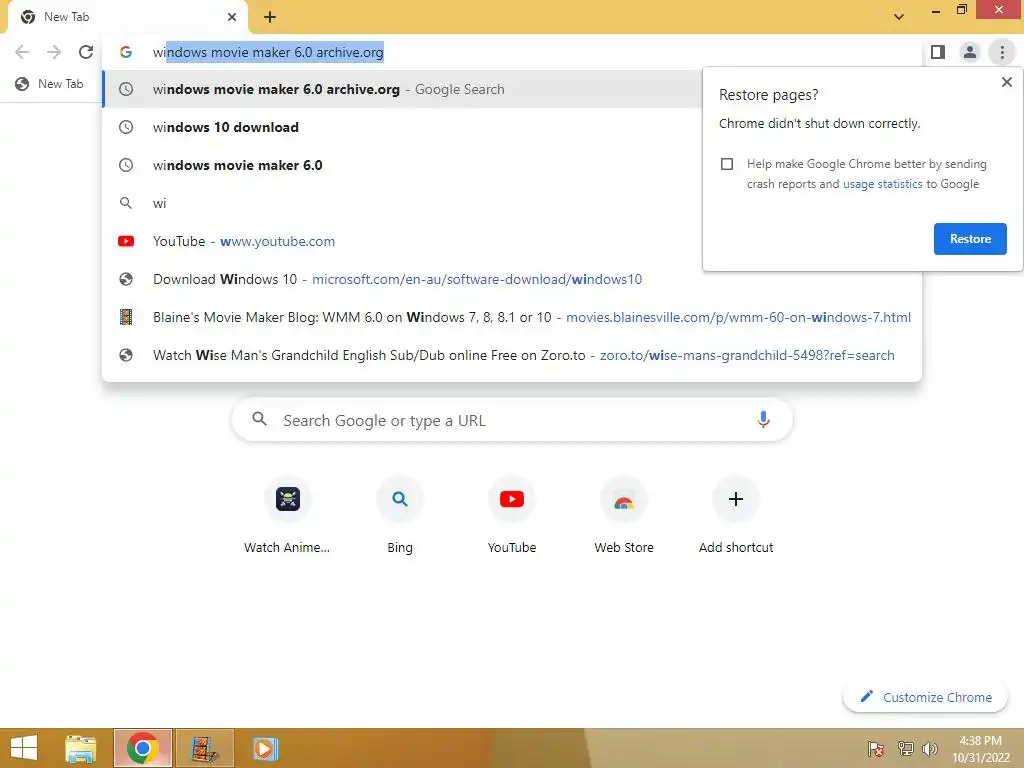This screenshot has height=768, width=1024.
Task: Click the Action Center flag tray icon
Action: click(x=876, y=749)
